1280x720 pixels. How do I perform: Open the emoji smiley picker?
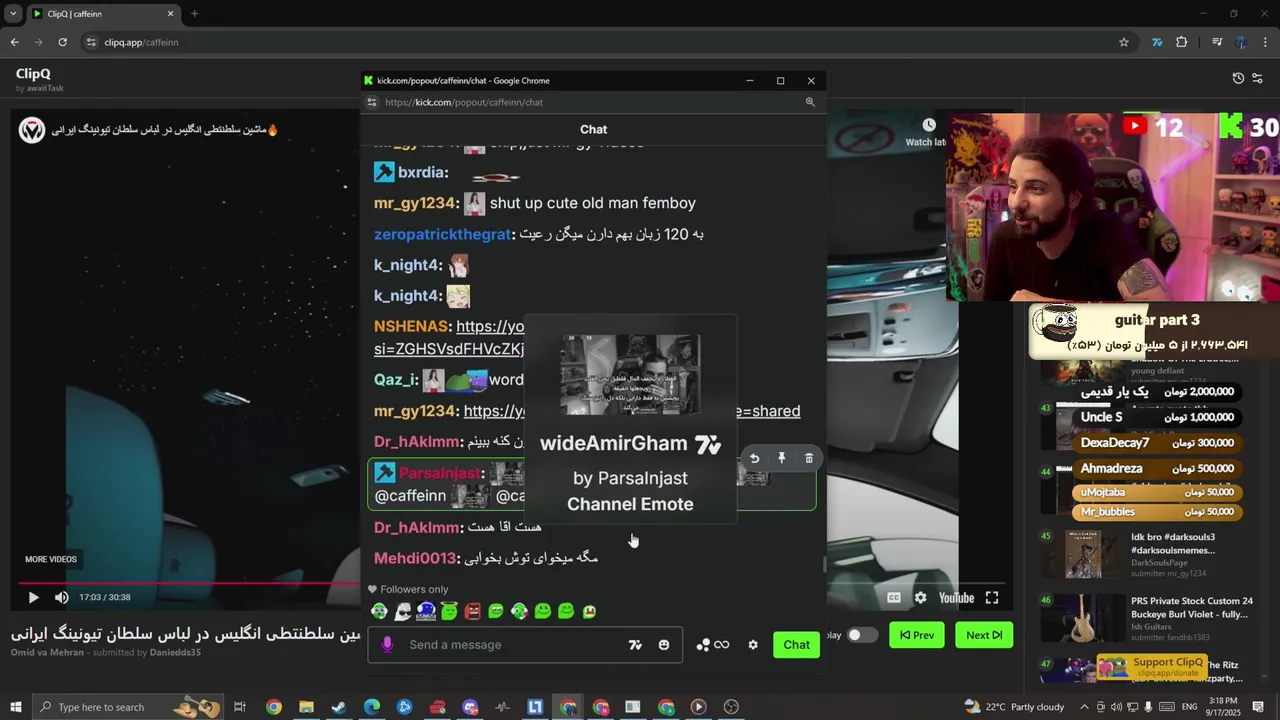(664, 645)
